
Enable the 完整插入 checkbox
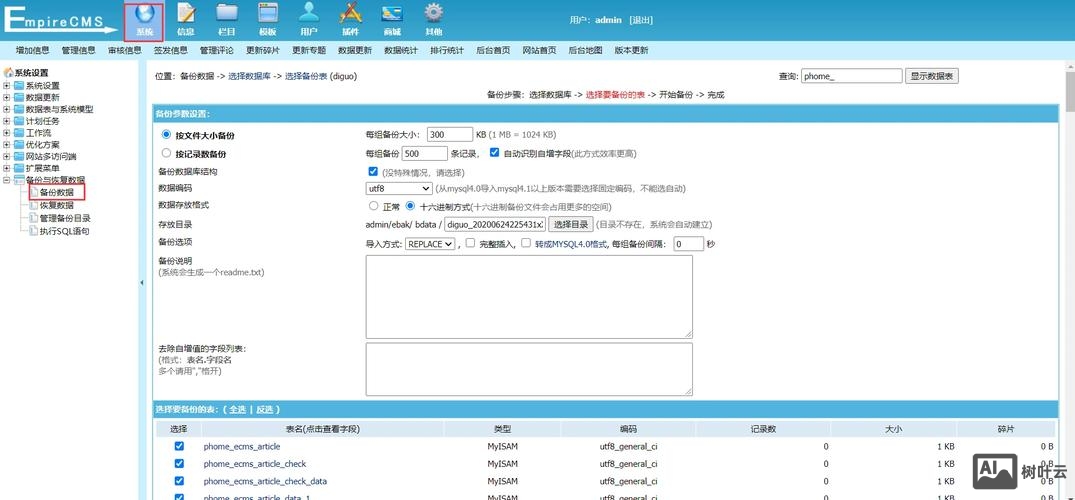pos(470,243)
